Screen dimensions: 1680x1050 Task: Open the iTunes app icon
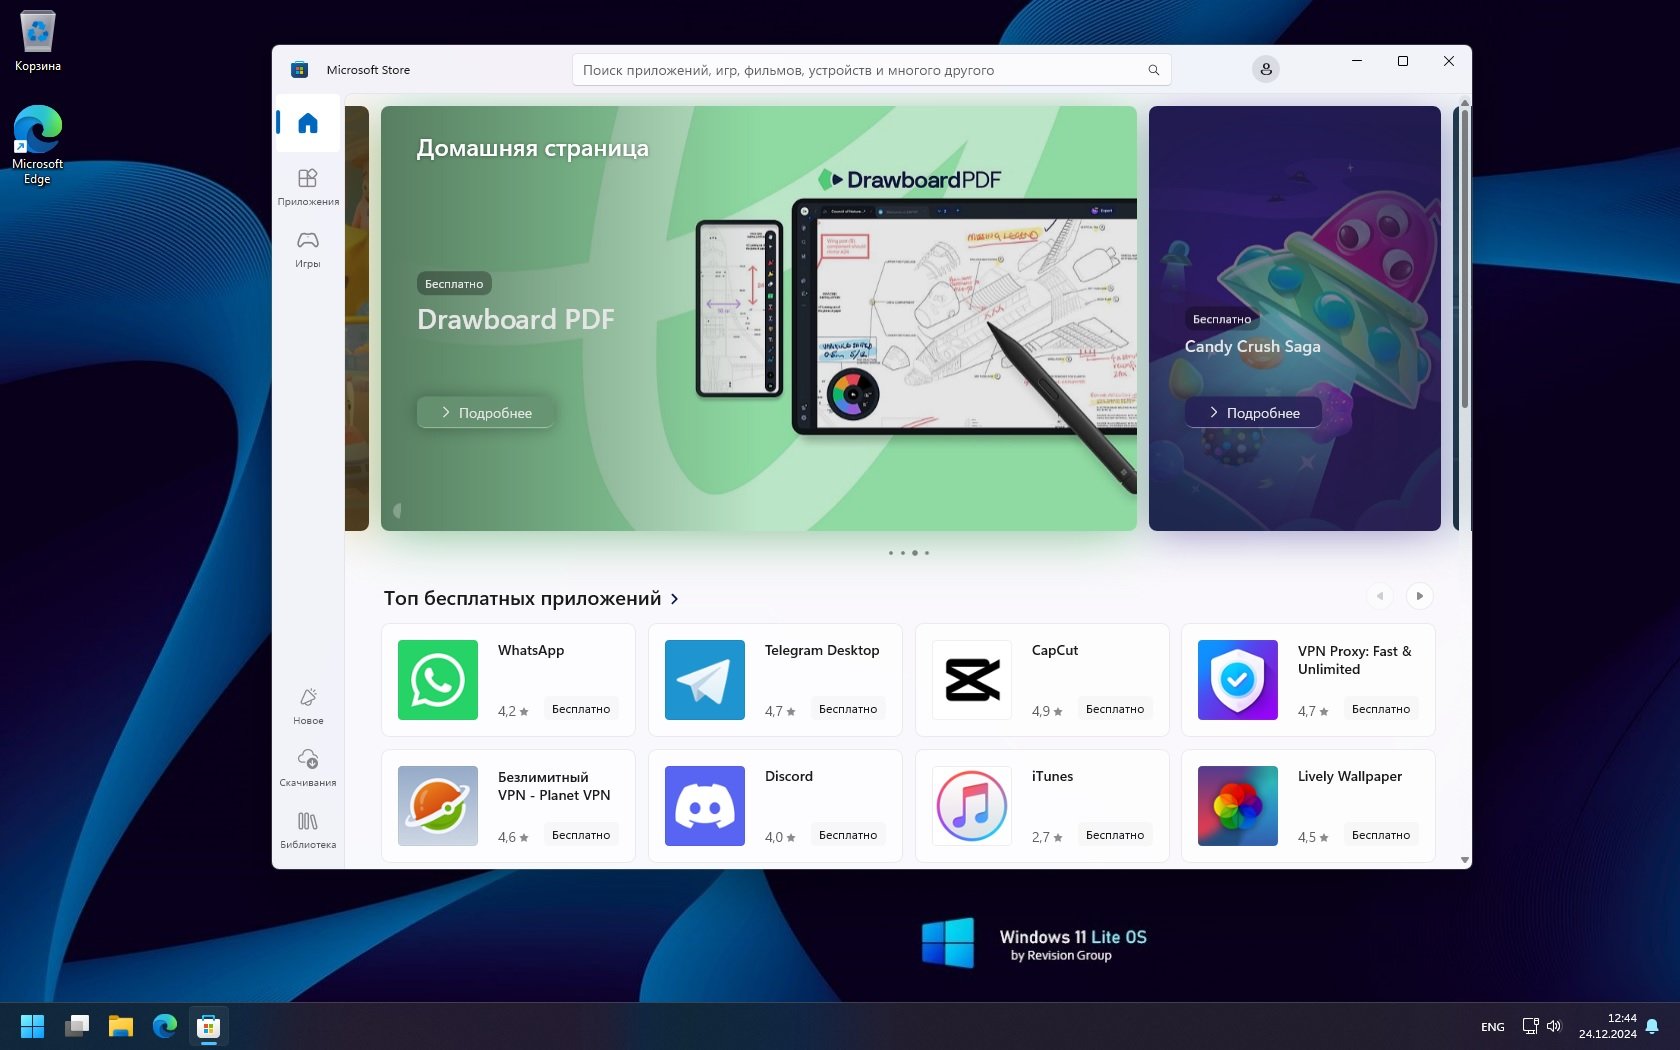point(972,806)
